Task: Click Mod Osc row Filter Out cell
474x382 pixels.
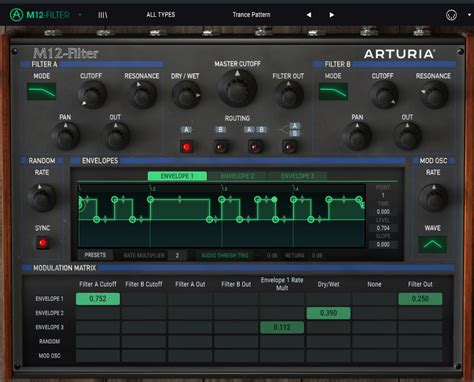Action: click(420, 356)
